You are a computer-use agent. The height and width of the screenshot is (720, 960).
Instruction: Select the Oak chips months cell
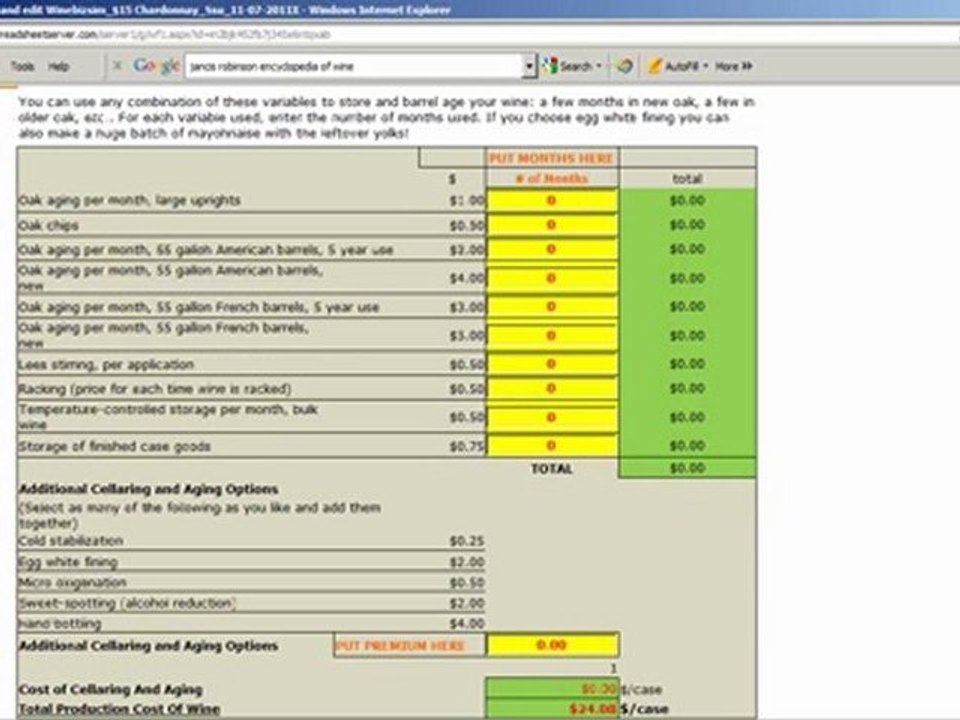pos(552,225)
